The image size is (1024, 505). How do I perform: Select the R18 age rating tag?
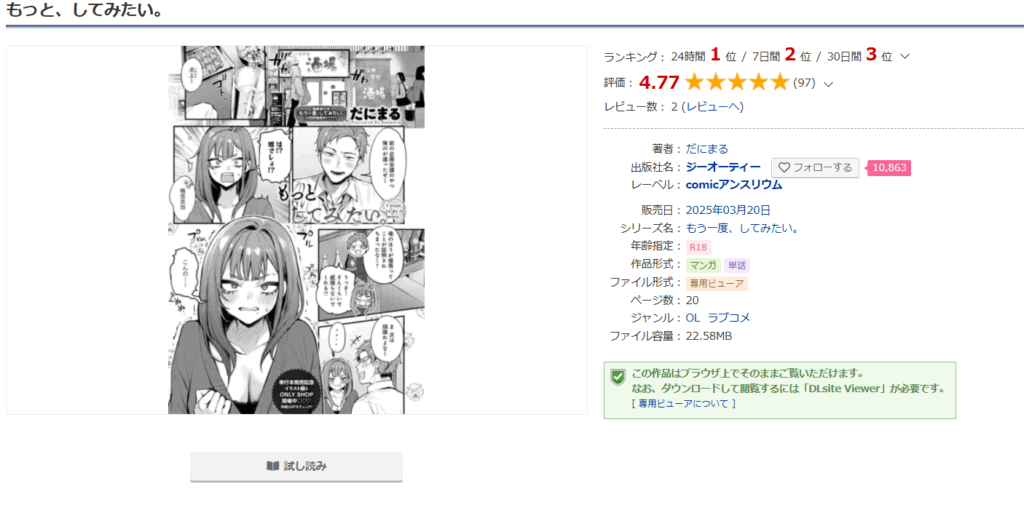(698, 247)
